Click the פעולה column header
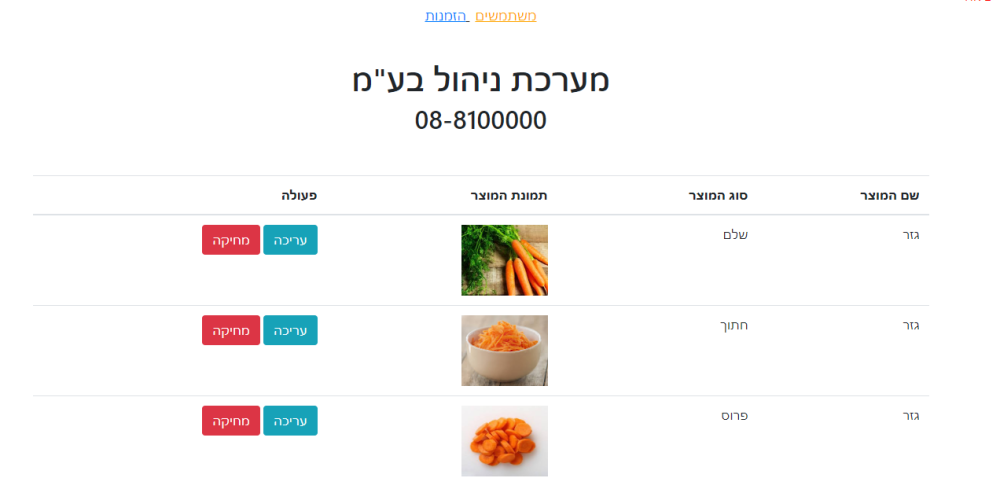This screenshot has height=478, width=1000. click(299, 195)
